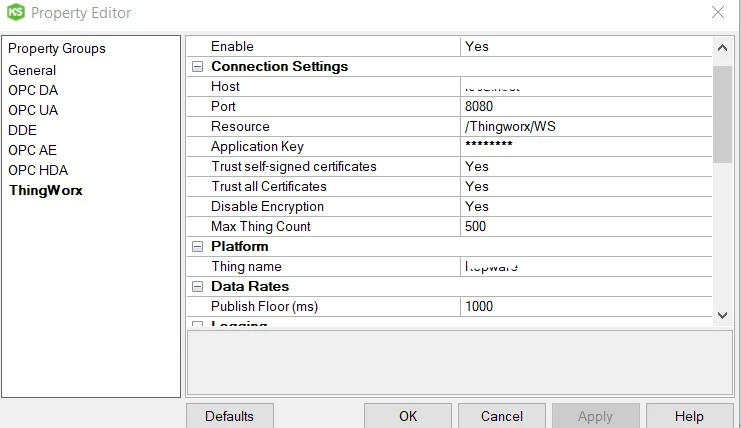Screen dimensions: 741x428
Task: Click the Platform header text
Action: click(x=240, y=247)
